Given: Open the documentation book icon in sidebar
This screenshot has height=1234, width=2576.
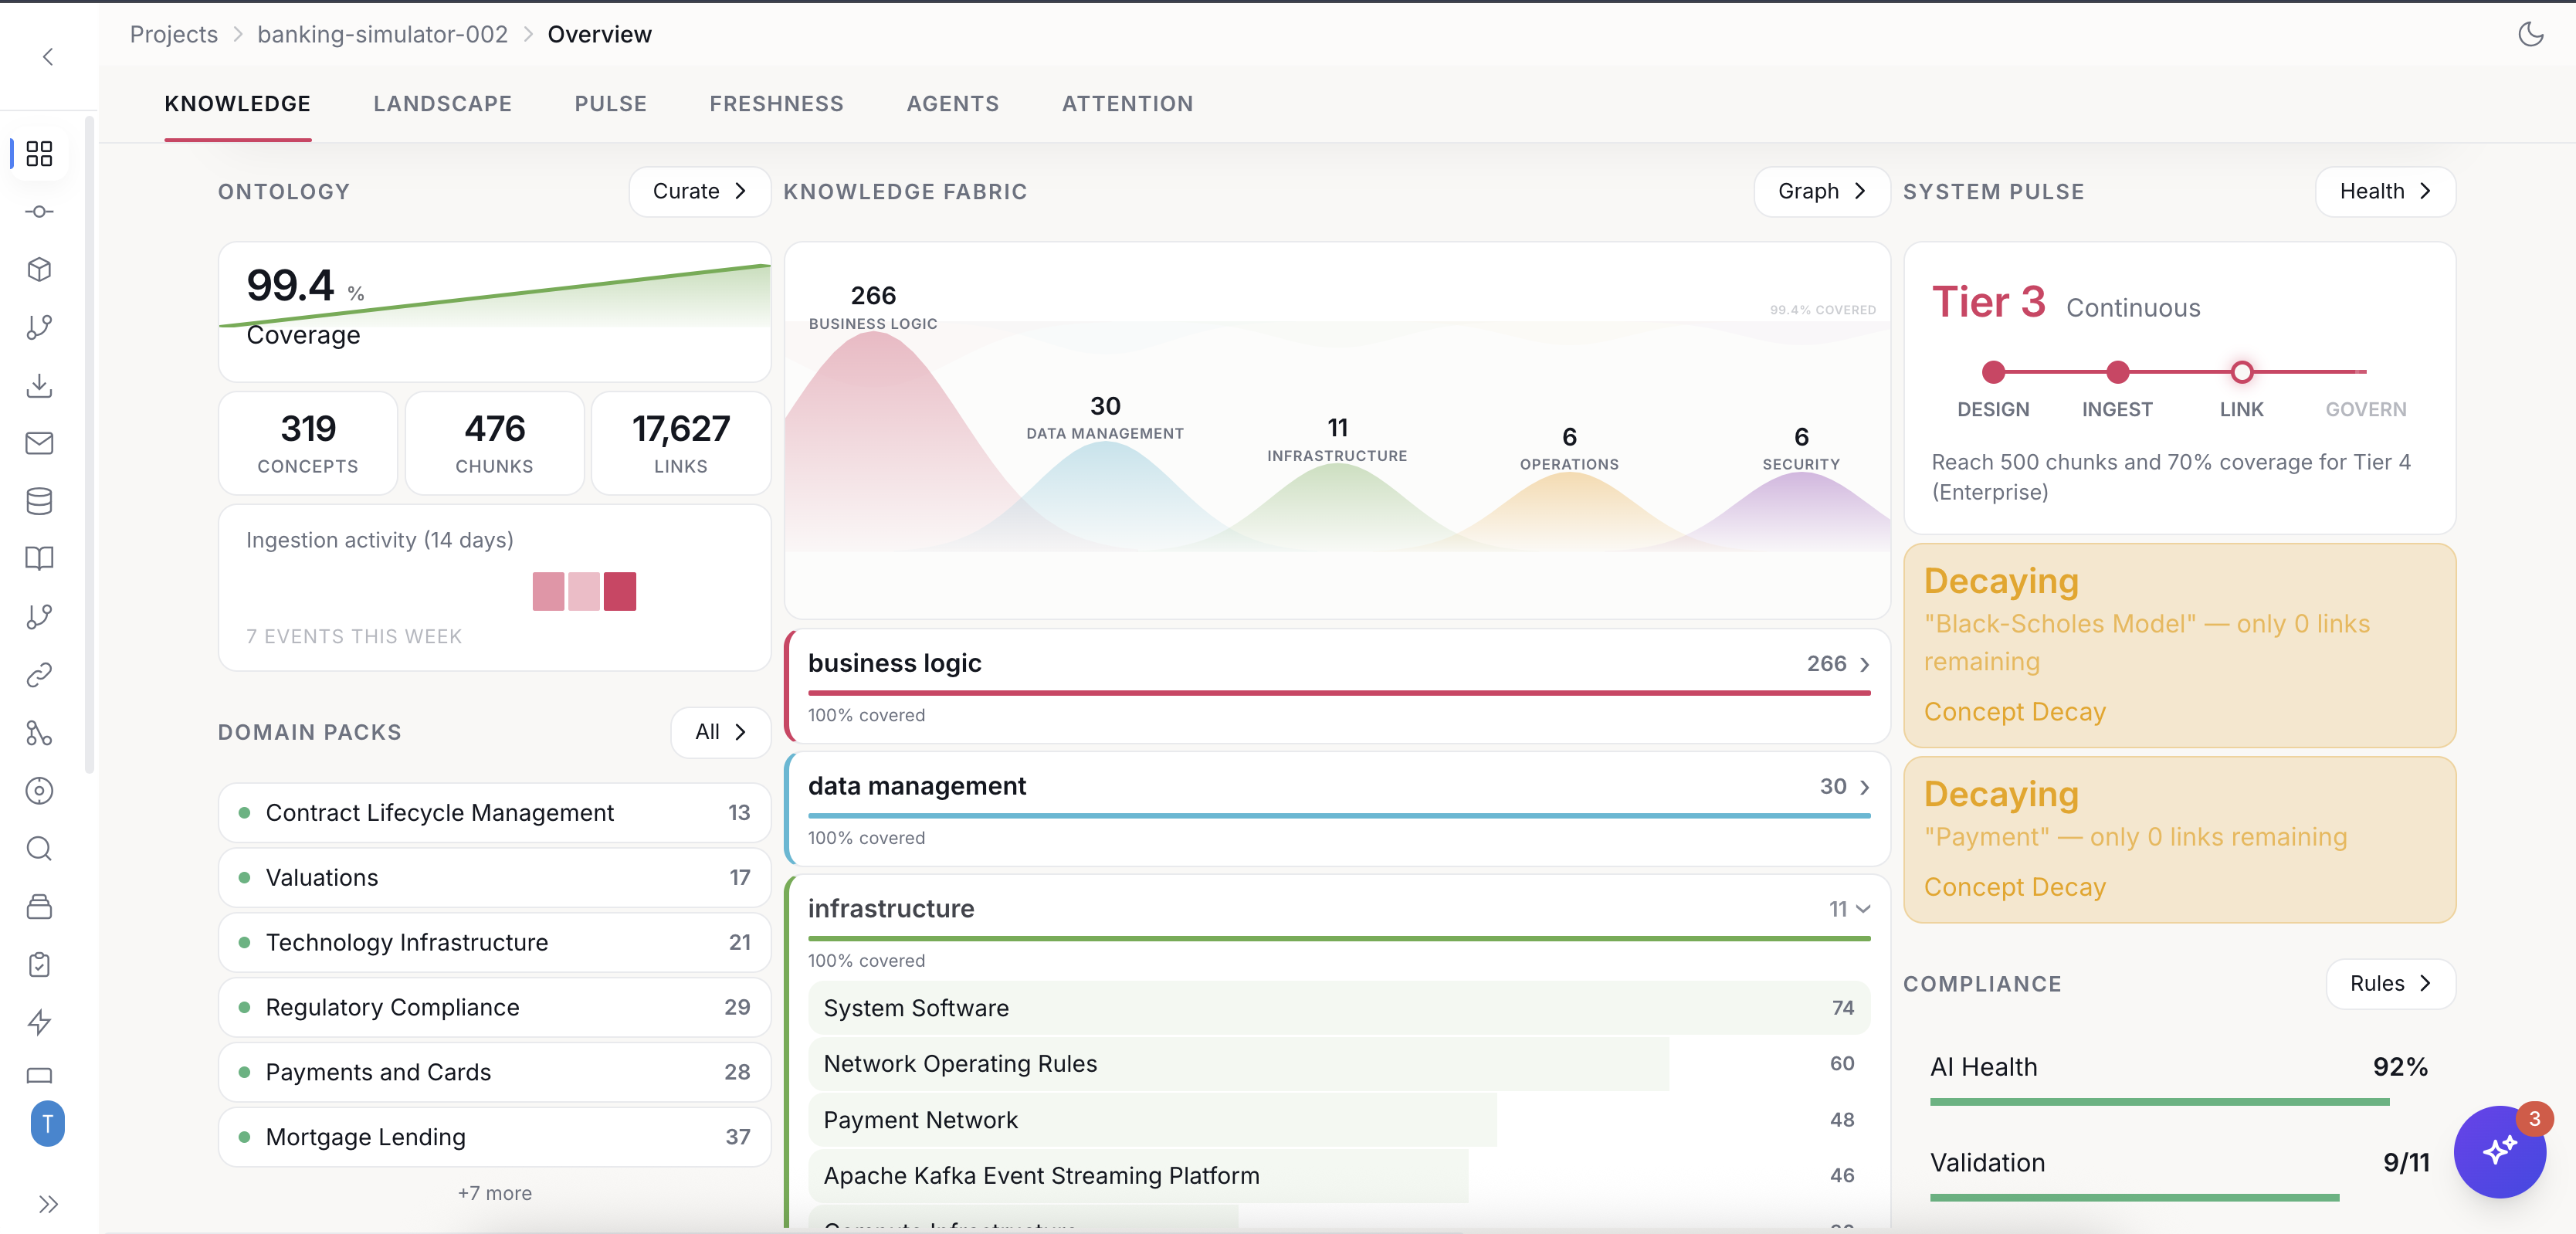Looking at the screenshot, I should click(39, 558).
